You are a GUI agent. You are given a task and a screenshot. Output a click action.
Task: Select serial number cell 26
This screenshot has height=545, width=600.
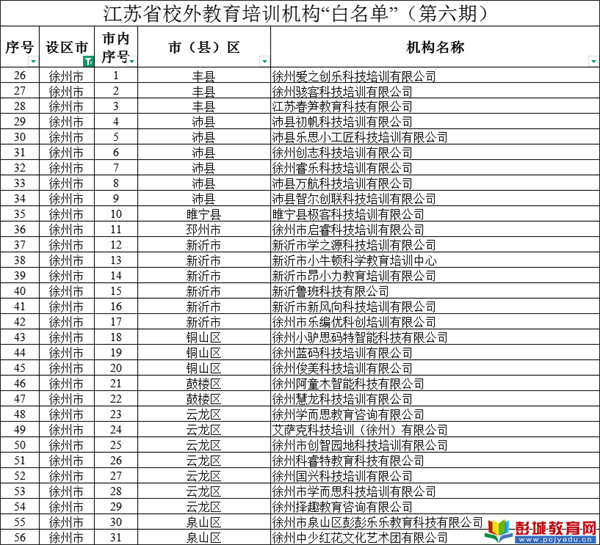coord(20,76)
